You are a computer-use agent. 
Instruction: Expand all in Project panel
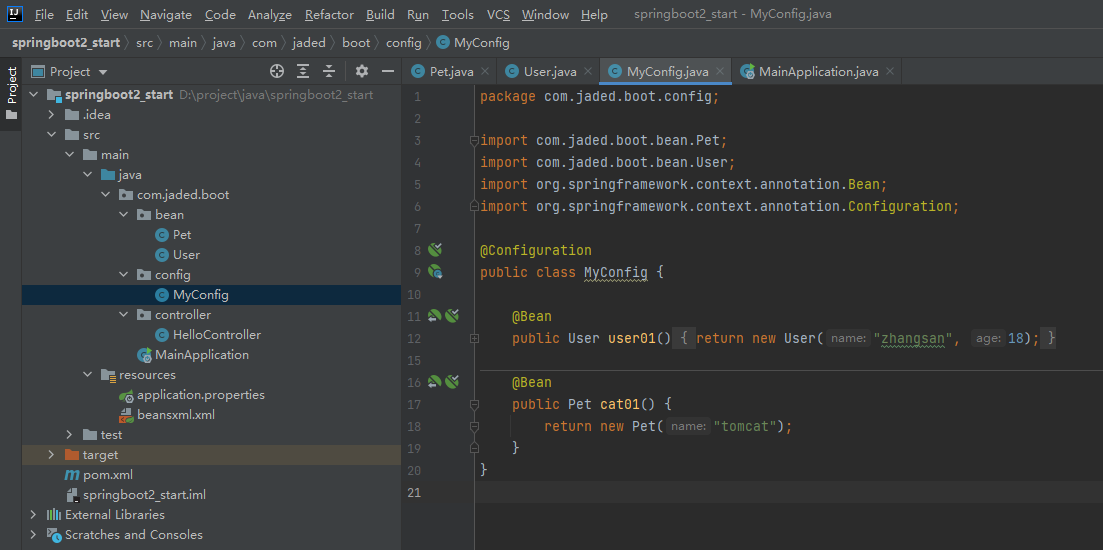pyautogui.click(x=303, y=71)
